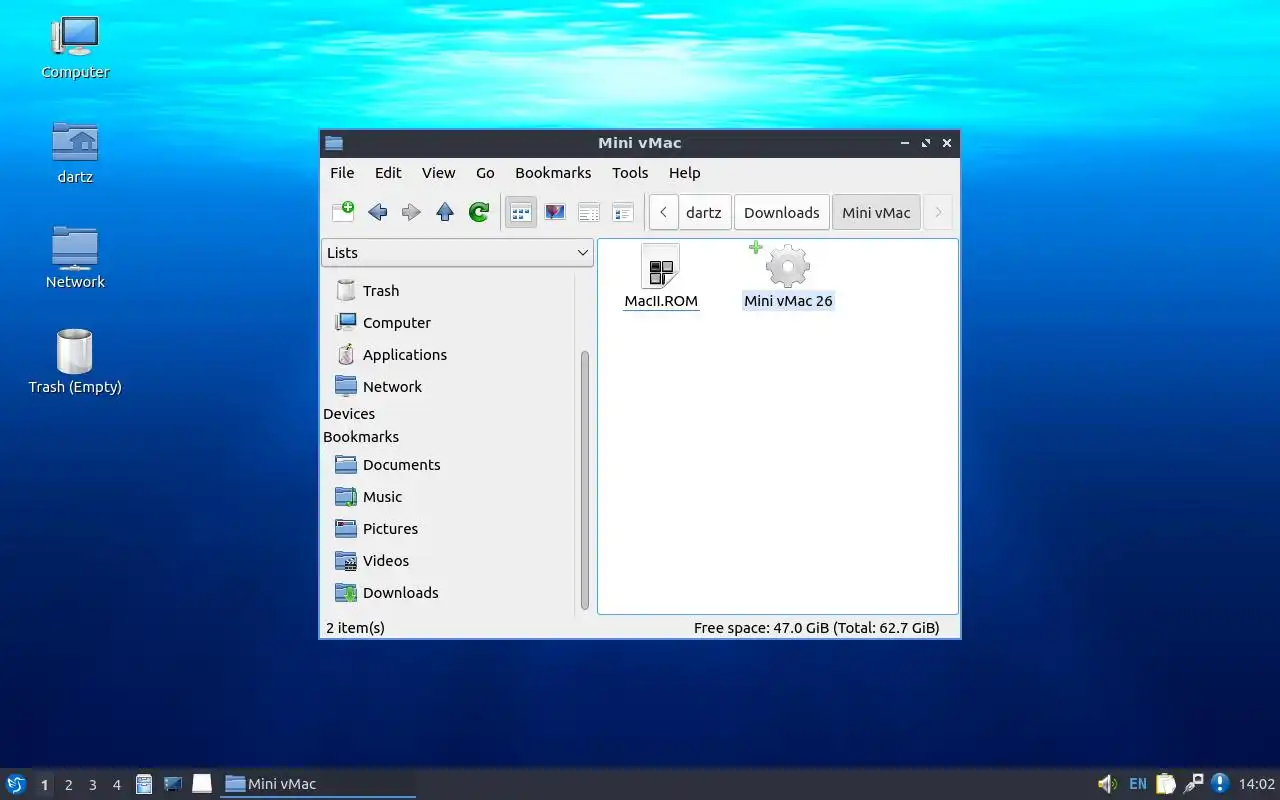Screen dimensions: 1280x800
Task: Click the Devices heading in side pane
Action: (349, 414)
